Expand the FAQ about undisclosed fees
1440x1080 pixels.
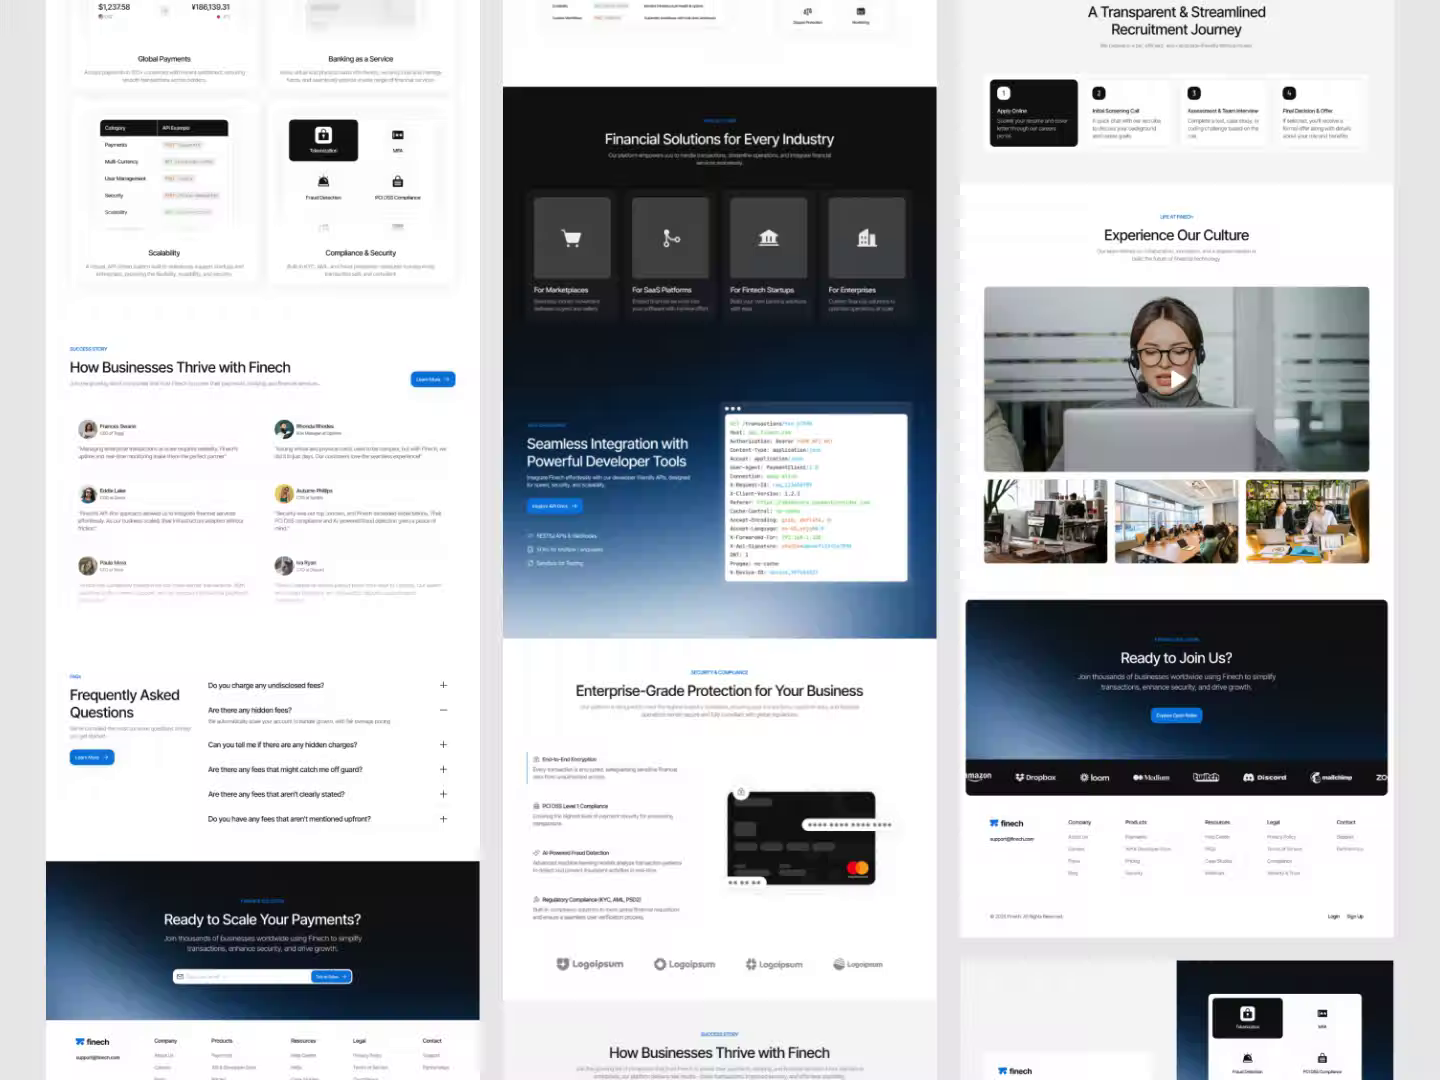(x=443, y=685)
